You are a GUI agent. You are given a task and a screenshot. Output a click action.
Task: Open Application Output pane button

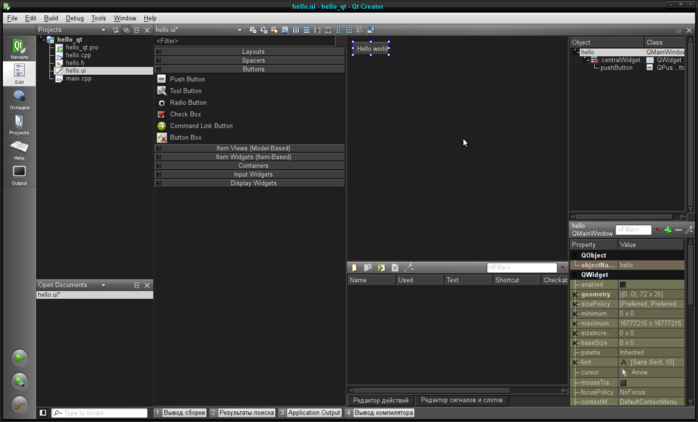point(310,413)
